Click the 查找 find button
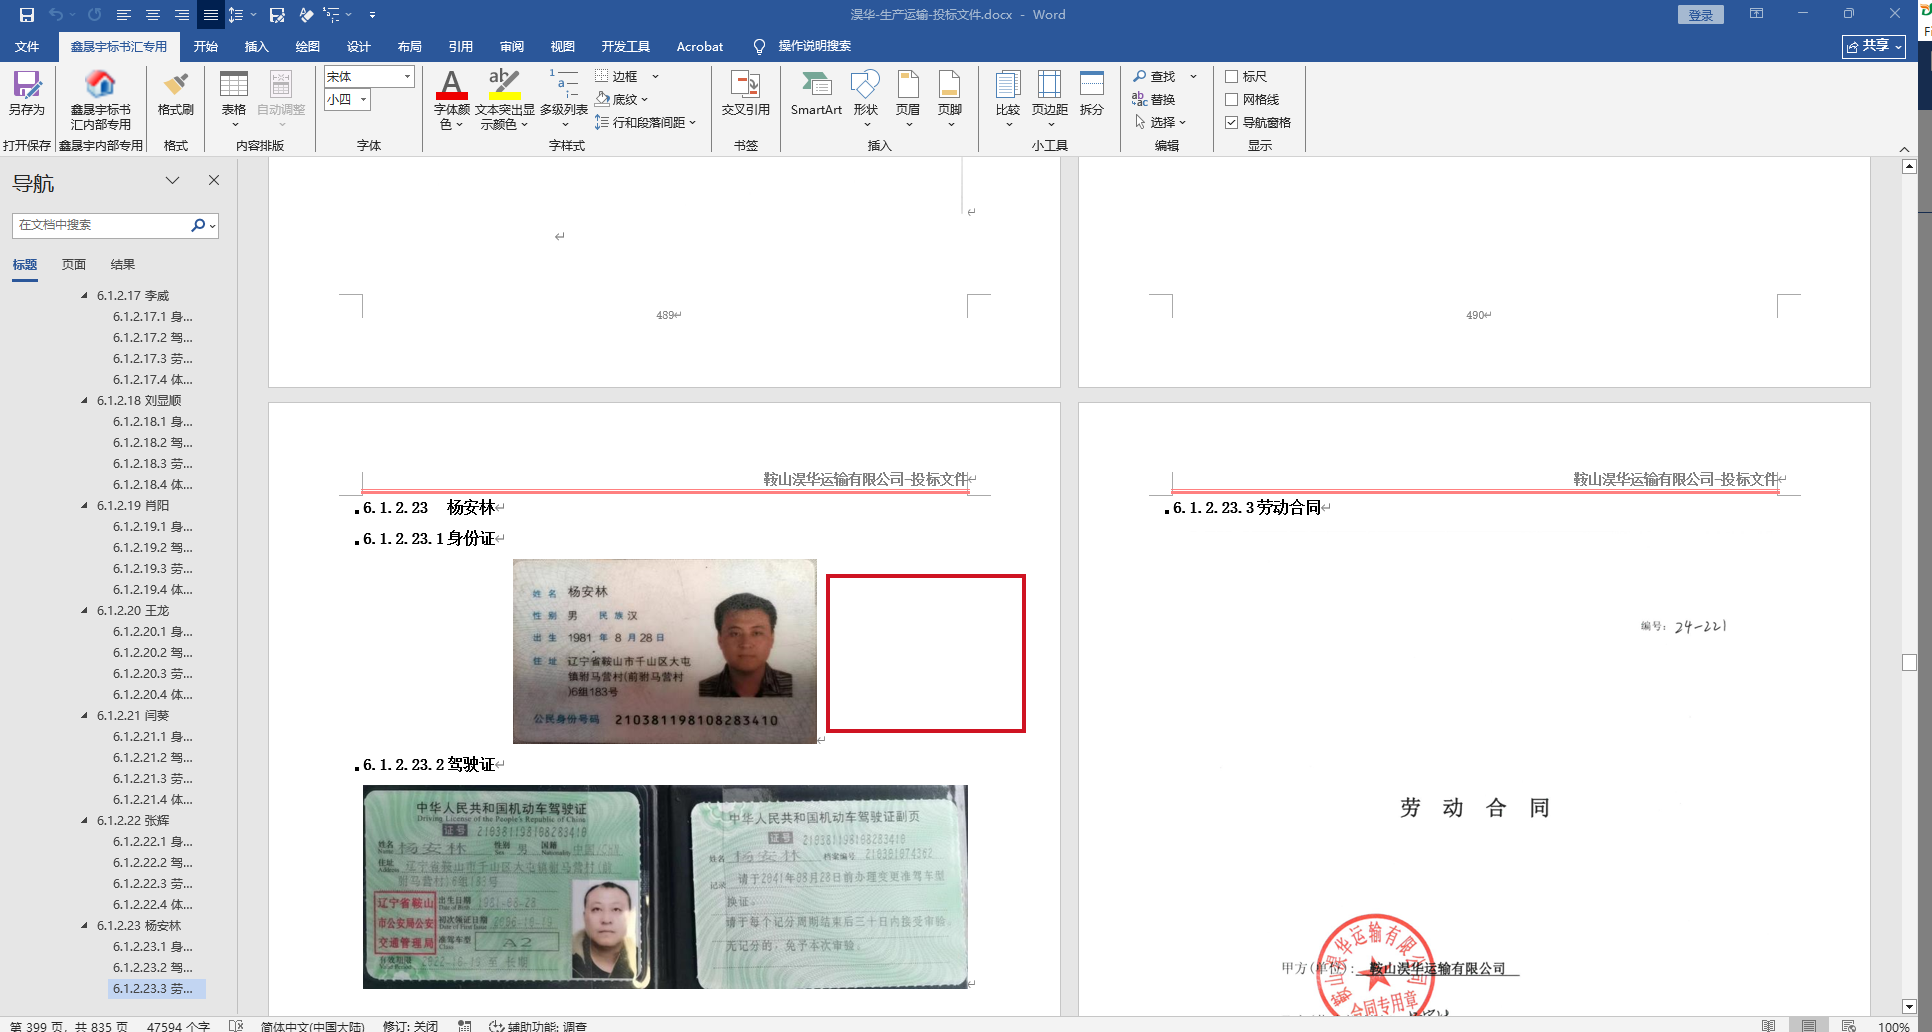The width and height of the screenshot is (1932, 1032). (x=1154, y=76)
